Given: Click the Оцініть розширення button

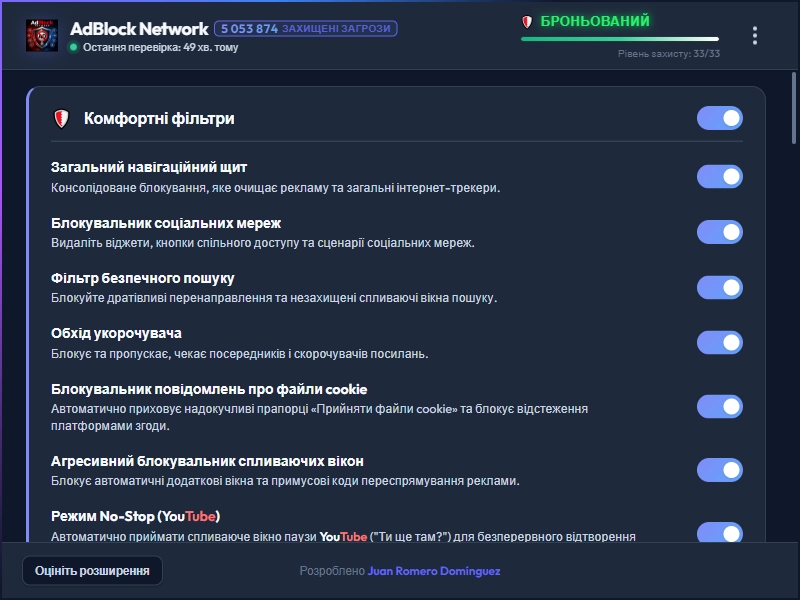Looking at the screenshot, I should coord(92,570).
